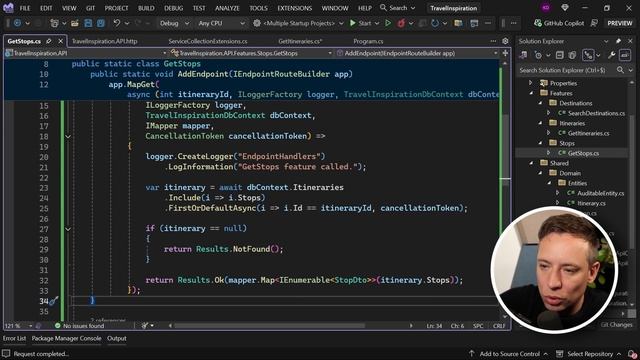The width and height of the screenshot is (640, 360).
Task: Click Select Repository in status bar
Action: pyautogui.click(x=589, y=354)
